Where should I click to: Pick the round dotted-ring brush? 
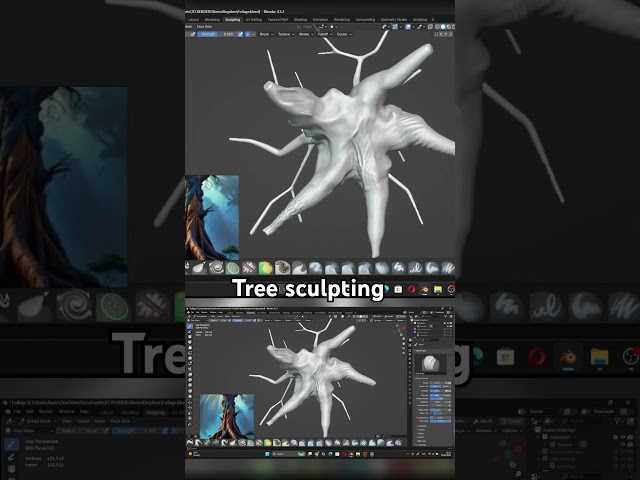click(x=282, y=268)
